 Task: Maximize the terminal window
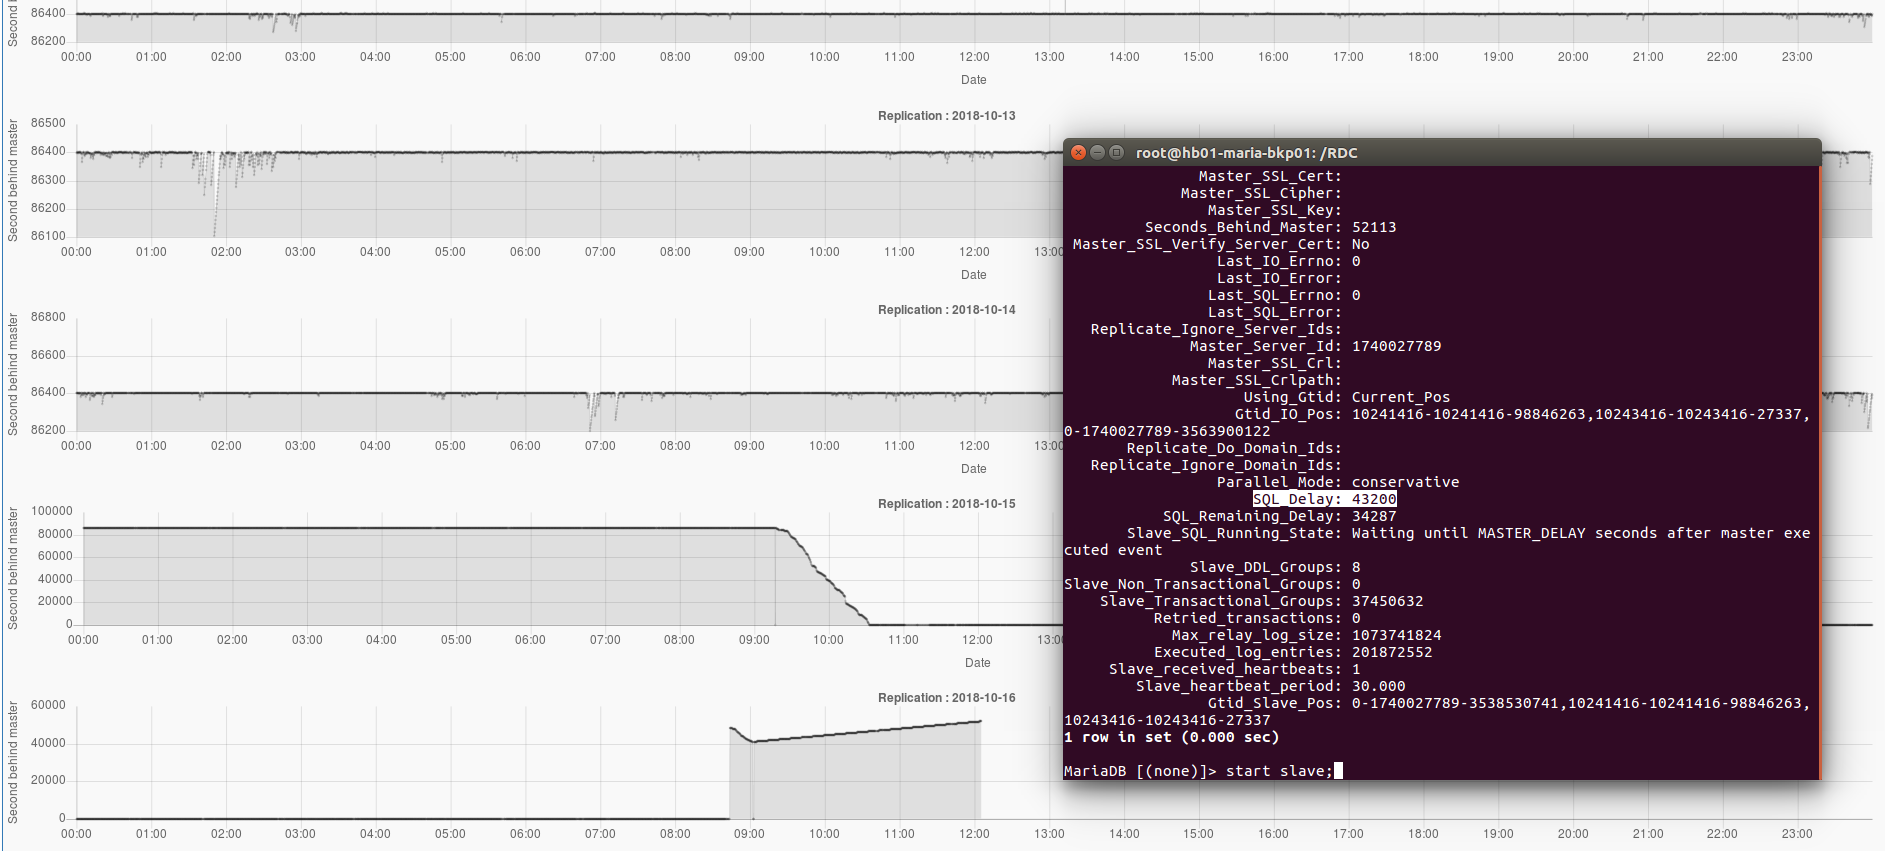(1116, 153)
